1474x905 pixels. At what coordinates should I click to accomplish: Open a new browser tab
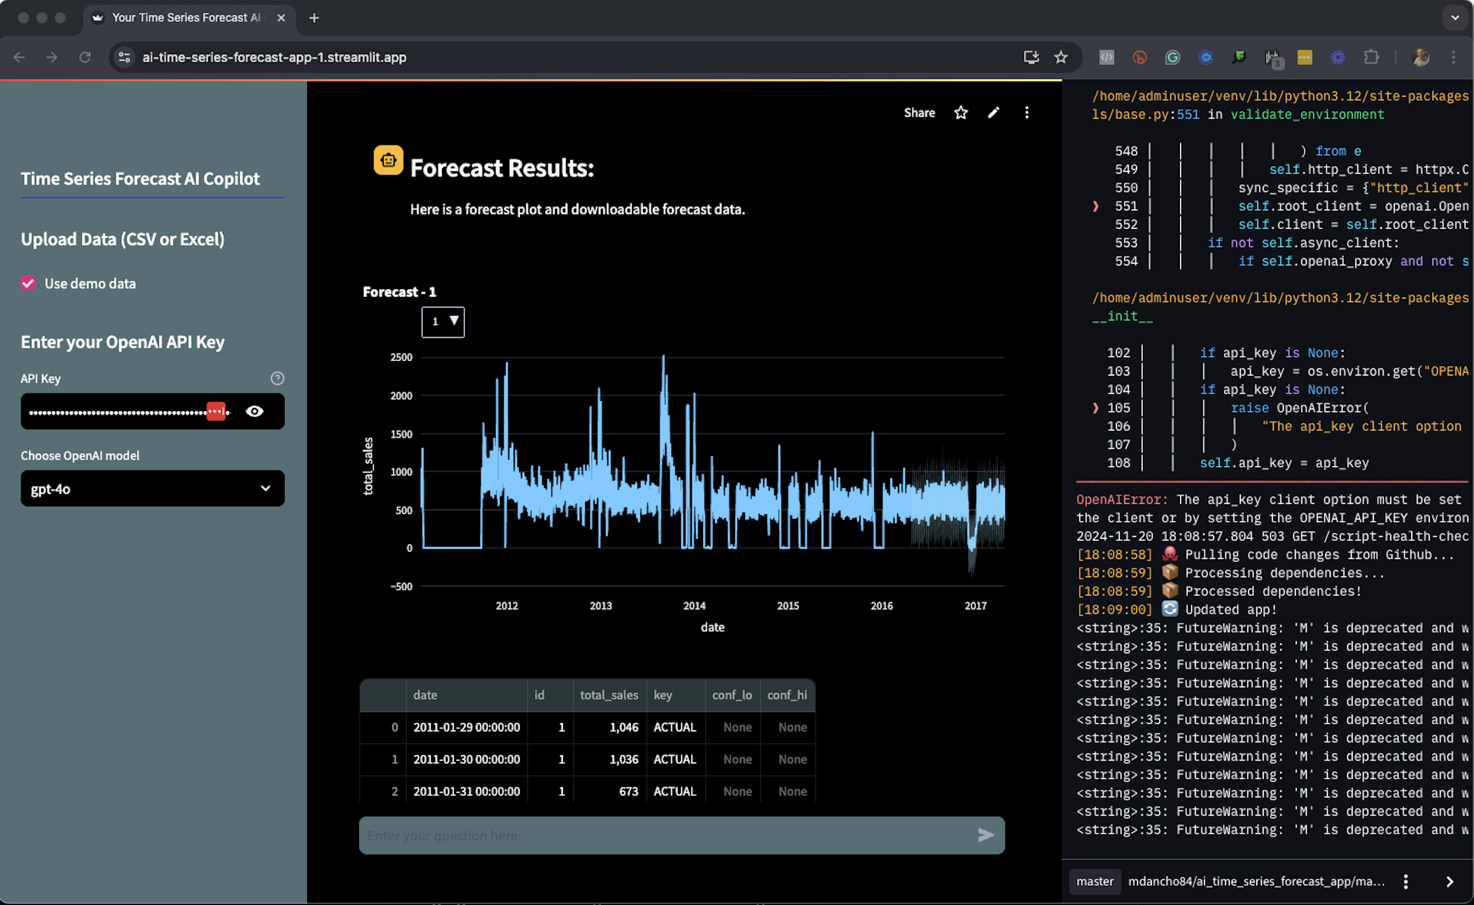[x=314, y=18]
